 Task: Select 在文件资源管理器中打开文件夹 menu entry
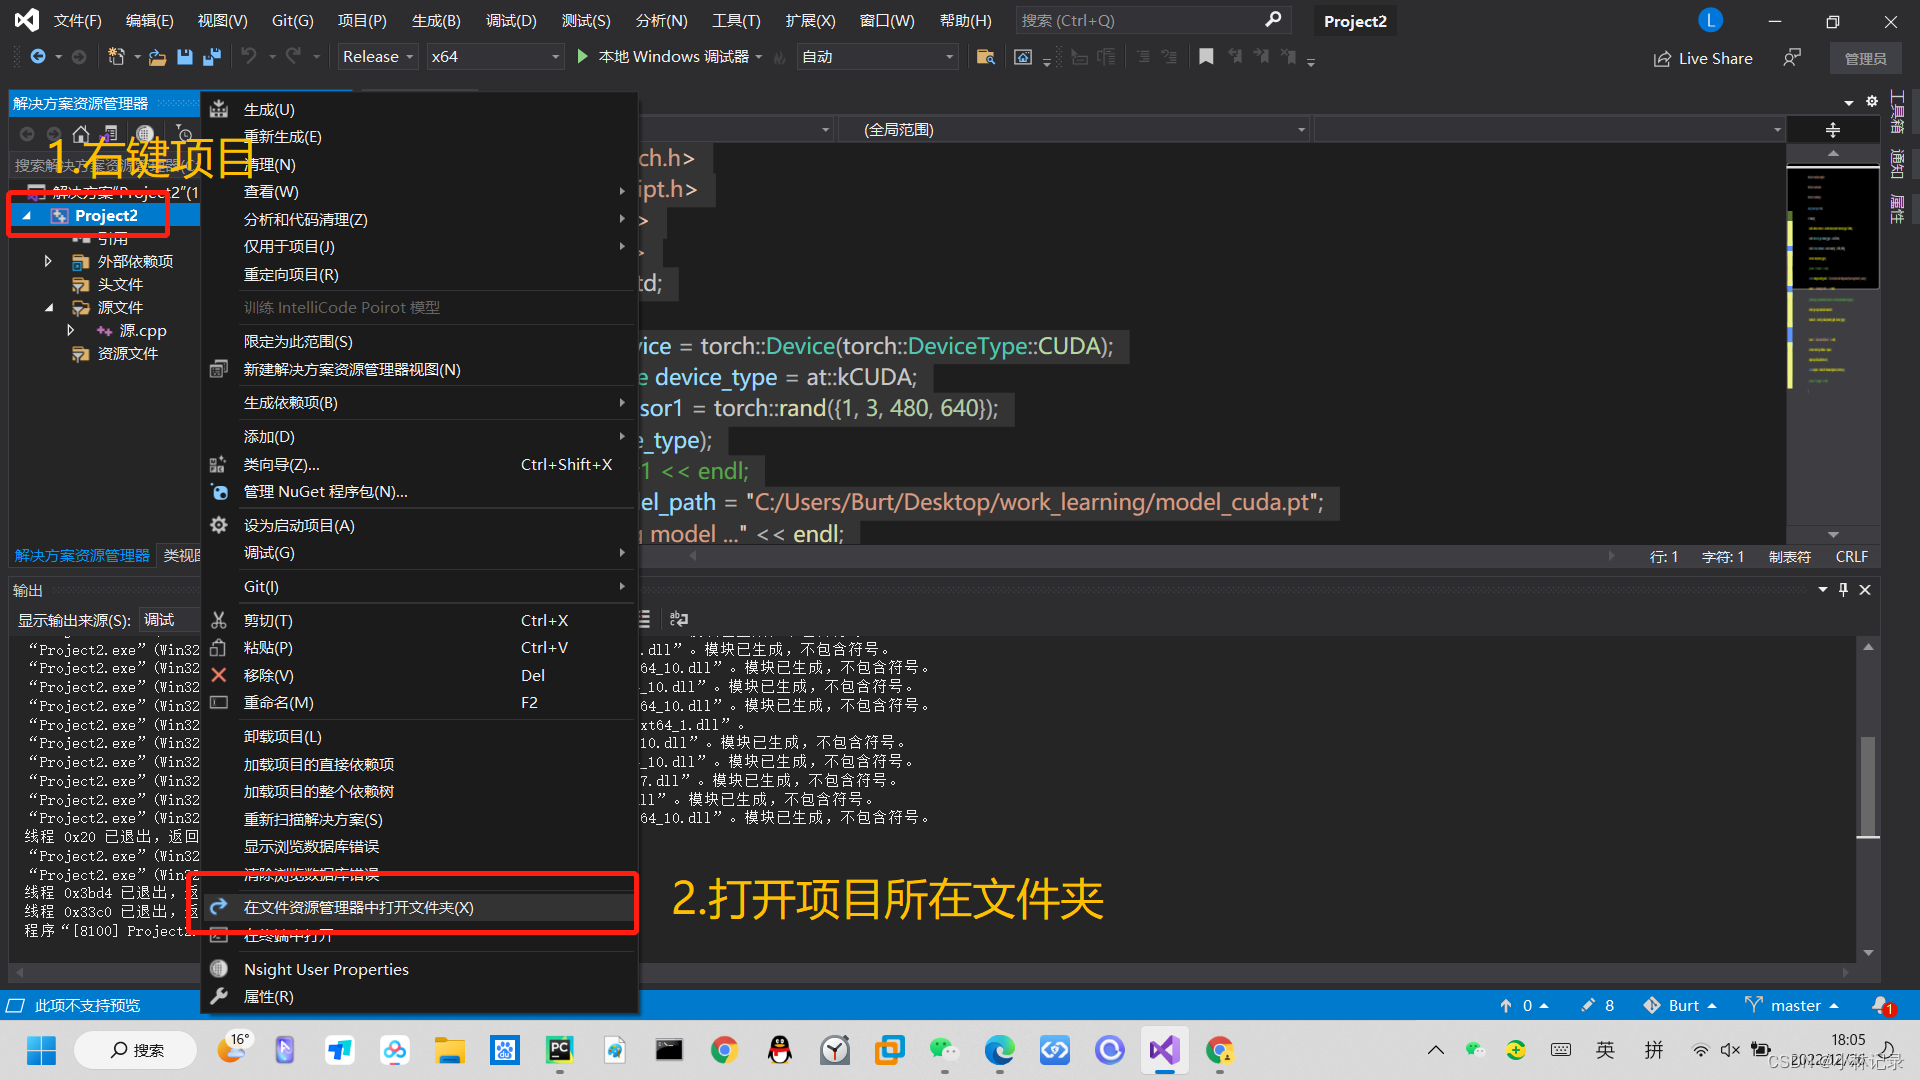pyautogui.click(x=358, y=907)
